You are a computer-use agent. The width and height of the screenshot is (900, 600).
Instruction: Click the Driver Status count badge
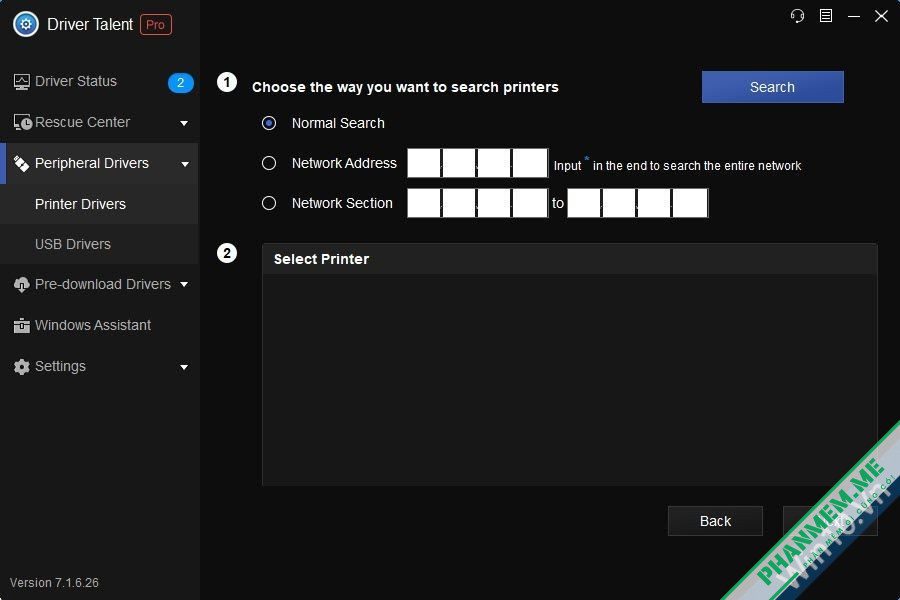[x=180, y=83]
